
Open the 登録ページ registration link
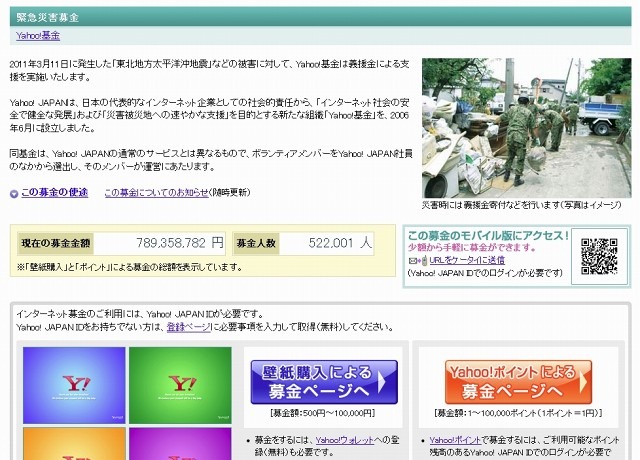[x=189, y=327]
